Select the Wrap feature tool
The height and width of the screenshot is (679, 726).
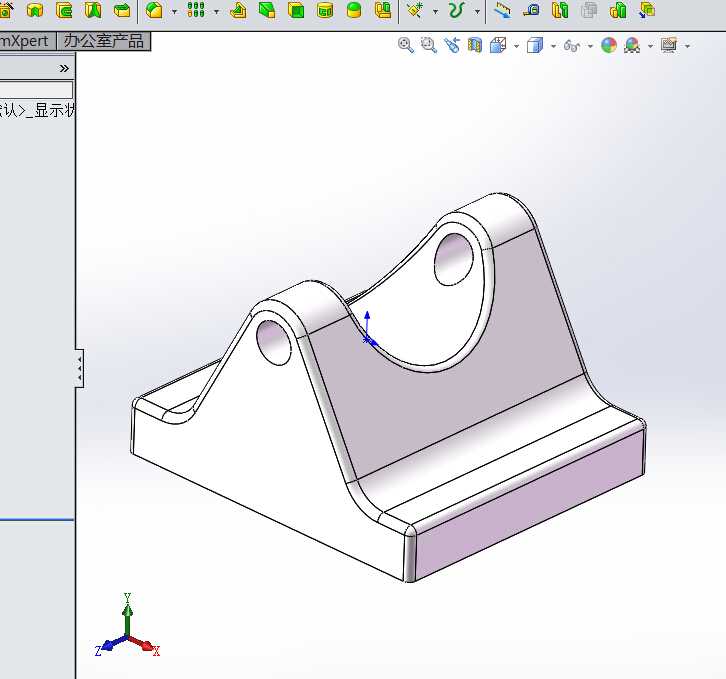click(x=325, y=10)
